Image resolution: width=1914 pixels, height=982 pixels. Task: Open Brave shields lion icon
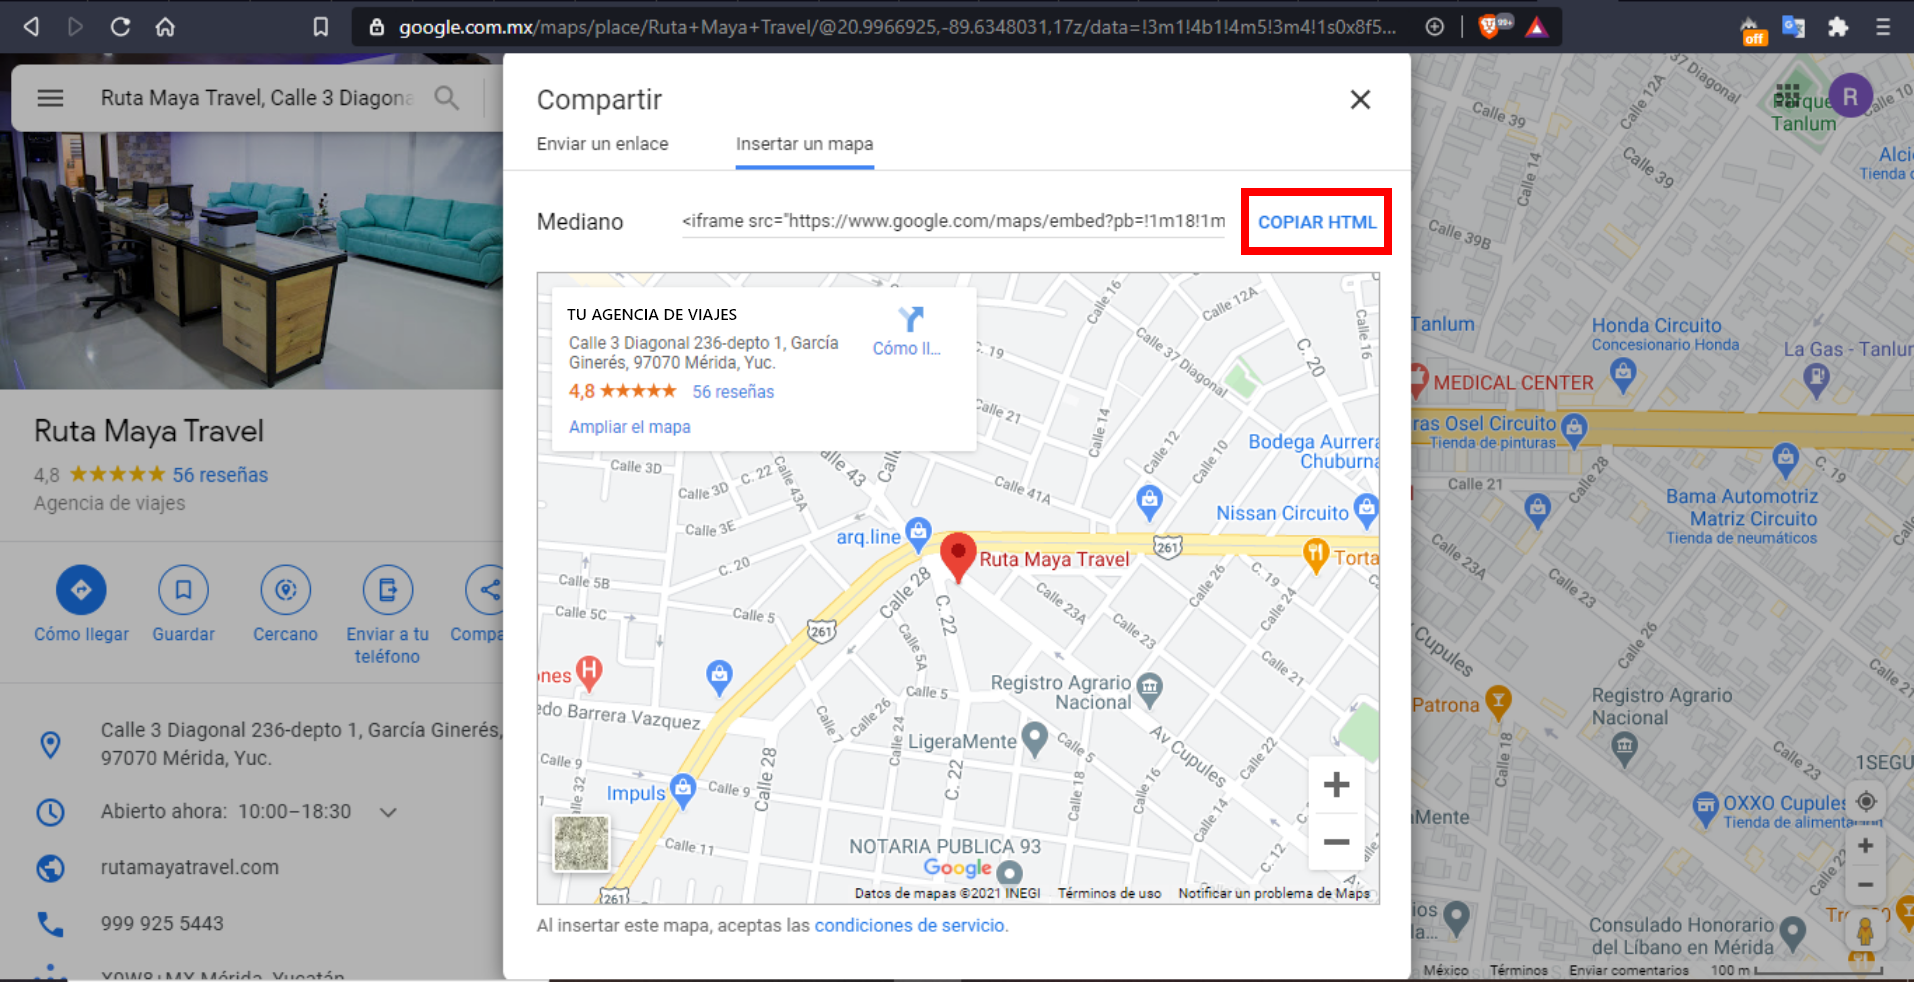coord(1489,27)
